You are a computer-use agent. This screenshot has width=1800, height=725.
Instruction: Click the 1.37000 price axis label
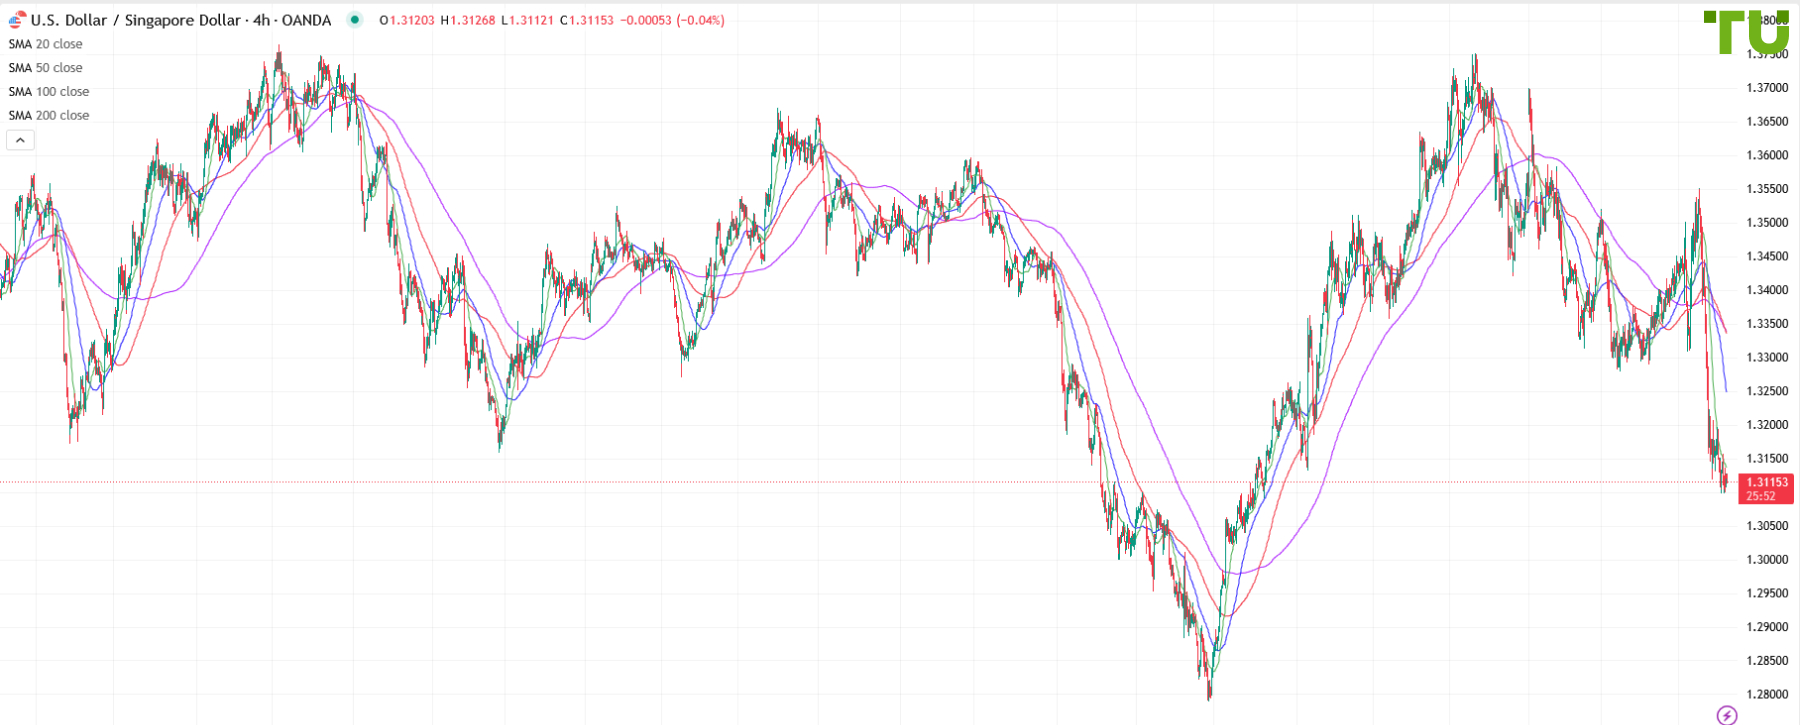click(x=1767, y=88)
